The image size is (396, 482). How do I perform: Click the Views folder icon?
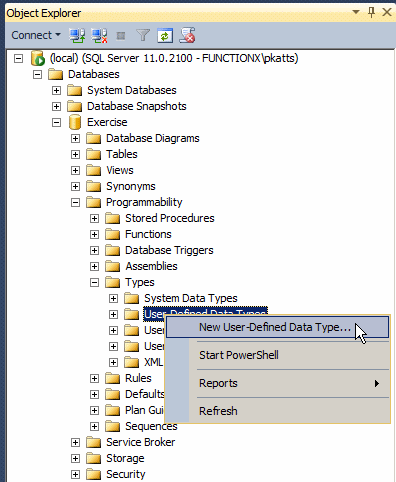[93, 170]
